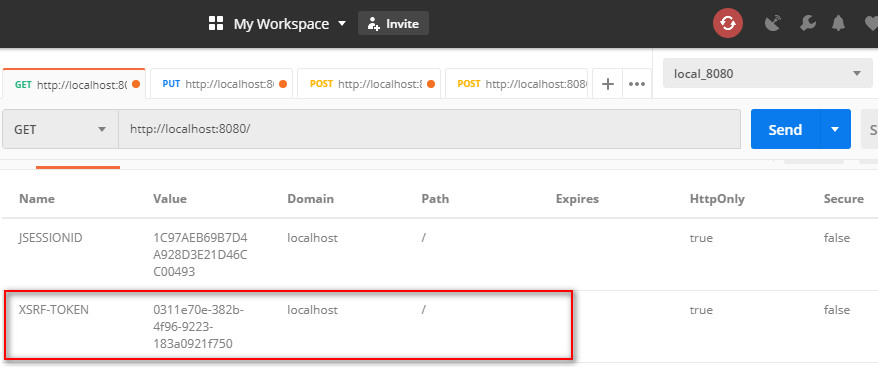The width and height of the screenshot is (878, 367).
Task: Open the tab options ellipsis menu
Action: coord(637,84)
